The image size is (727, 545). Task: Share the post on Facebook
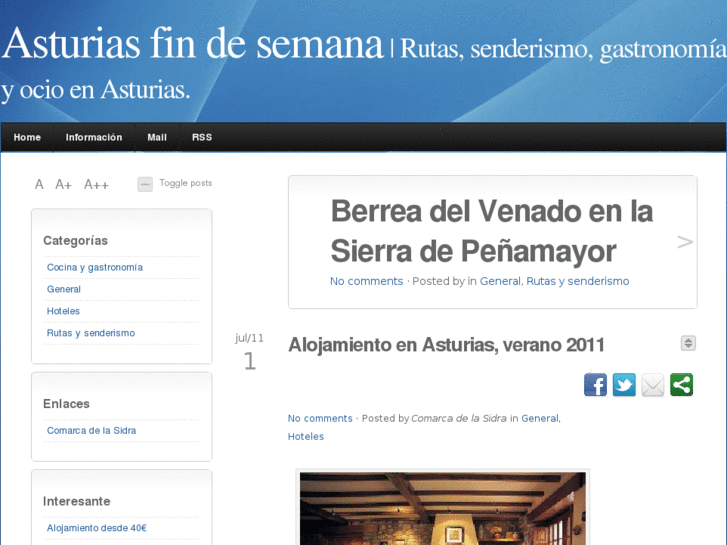pos(595,385)
